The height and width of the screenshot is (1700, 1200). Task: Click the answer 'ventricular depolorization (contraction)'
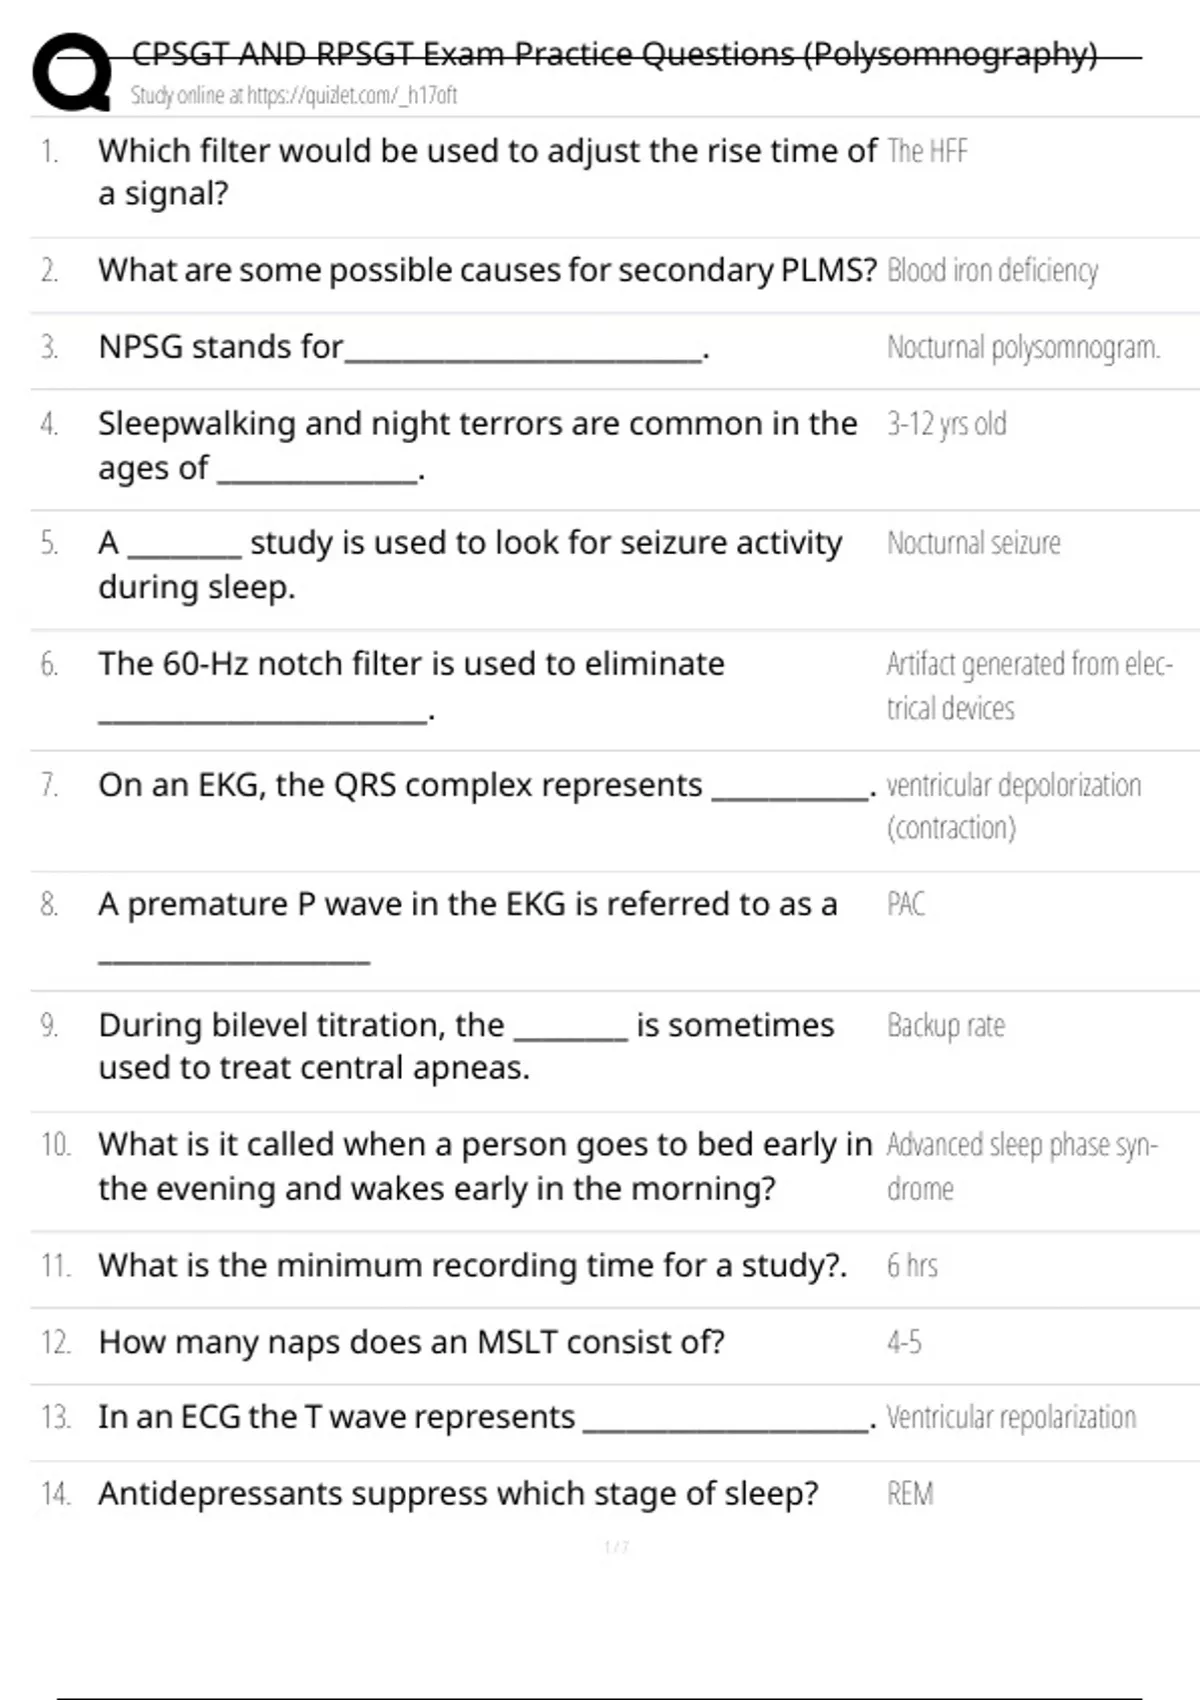[1013, 806]
